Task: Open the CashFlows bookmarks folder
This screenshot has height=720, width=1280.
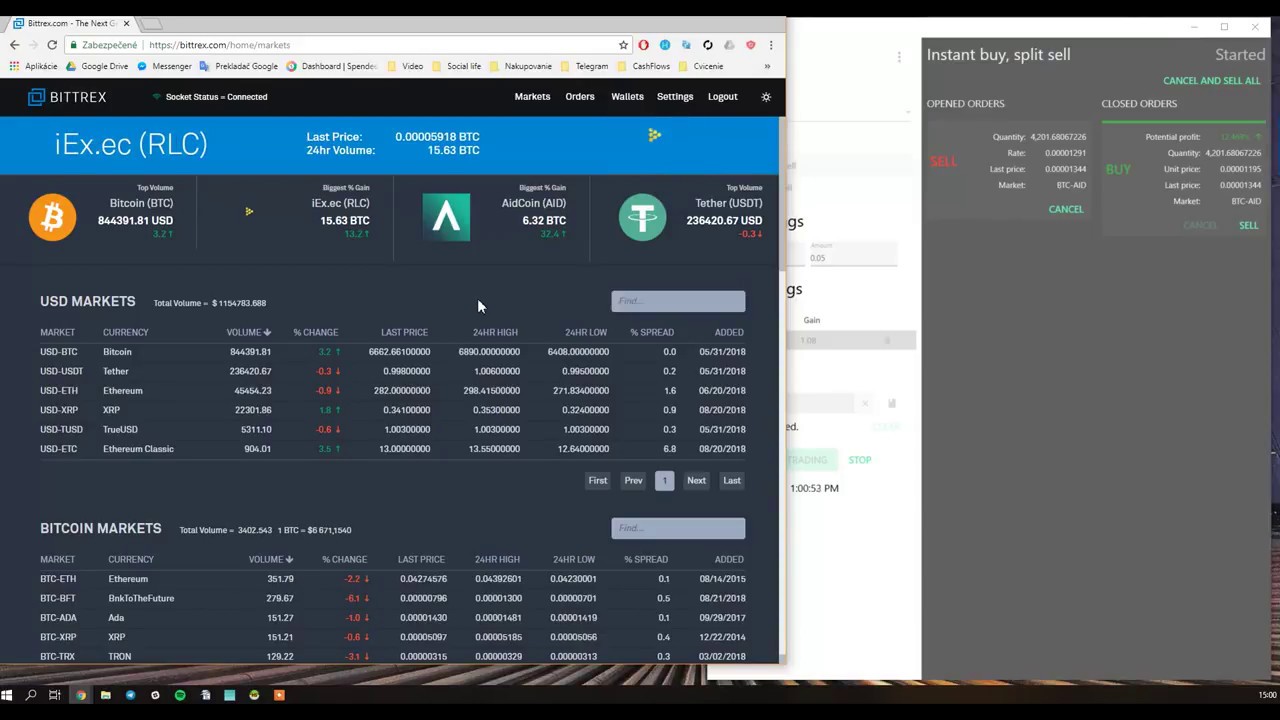Action: point(643,66)
